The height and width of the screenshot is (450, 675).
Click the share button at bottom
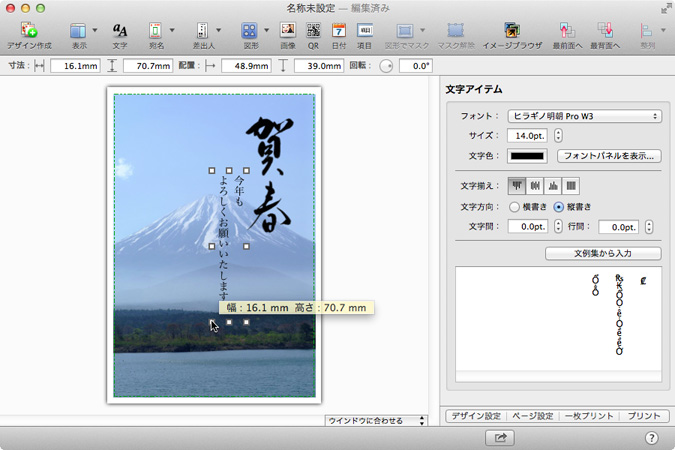[x=500, y=437]
